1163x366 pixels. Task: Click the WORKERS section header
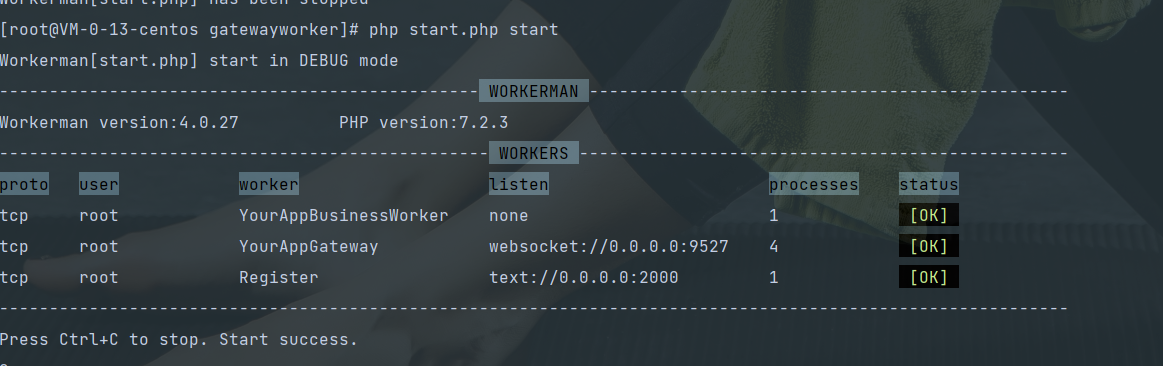coord(534,154)
